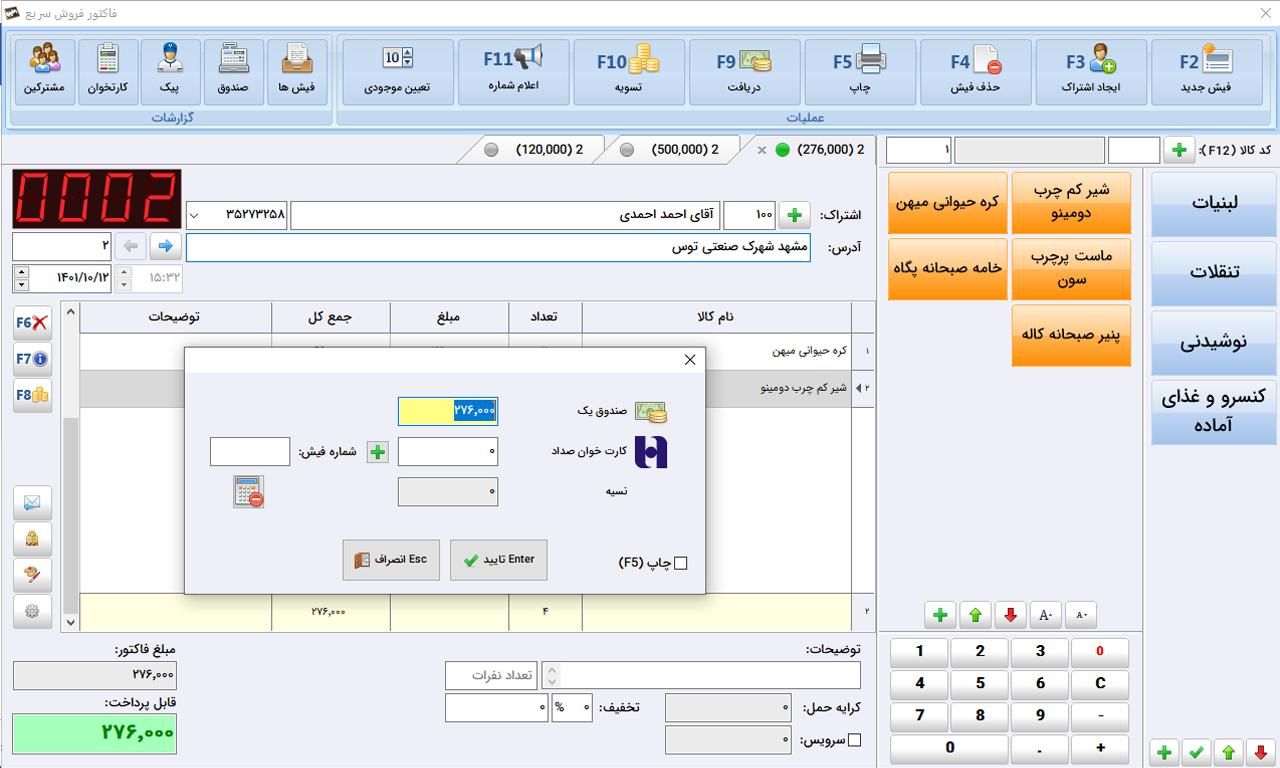Click the F5 print (چاپ) toolbar icon
The image size is (1280, 768).
(859, 72)
